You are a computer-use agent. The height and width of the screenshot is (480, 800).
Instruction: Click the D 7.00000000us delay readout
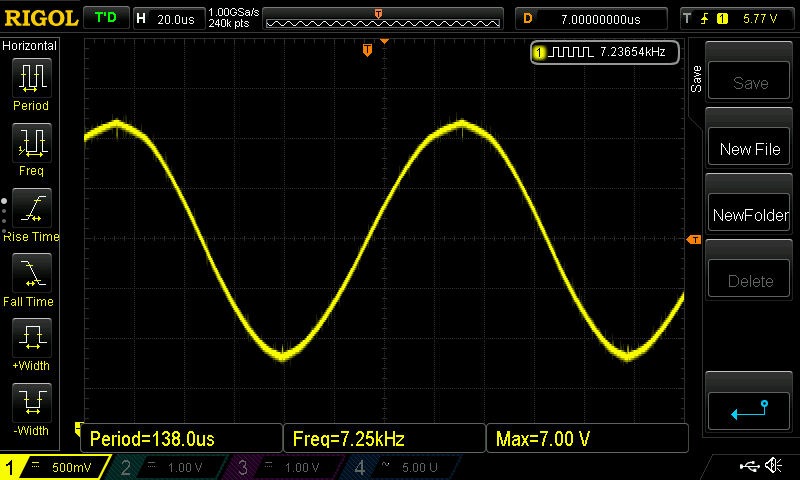pos(591,19)
